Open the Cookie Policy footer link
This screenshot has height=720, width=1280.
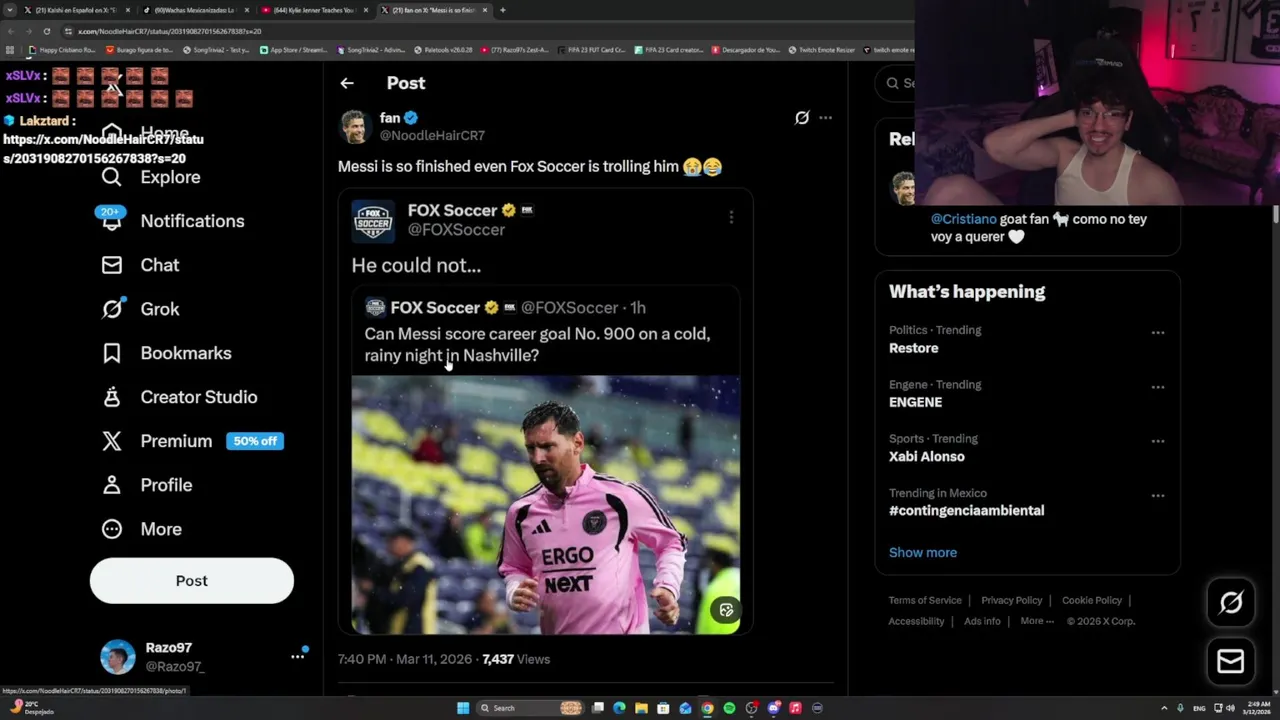1092,600
